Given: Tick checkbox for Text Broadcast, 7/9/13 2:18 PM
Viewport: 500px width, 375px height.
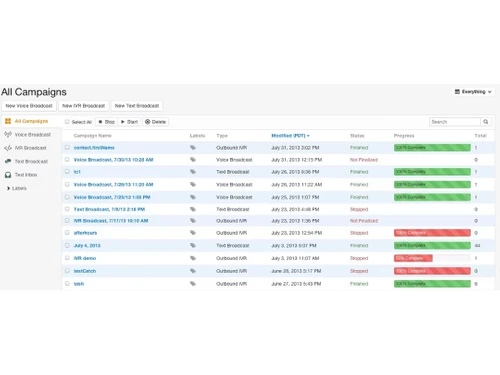Looking at the screenshot, I should point(67,209).
